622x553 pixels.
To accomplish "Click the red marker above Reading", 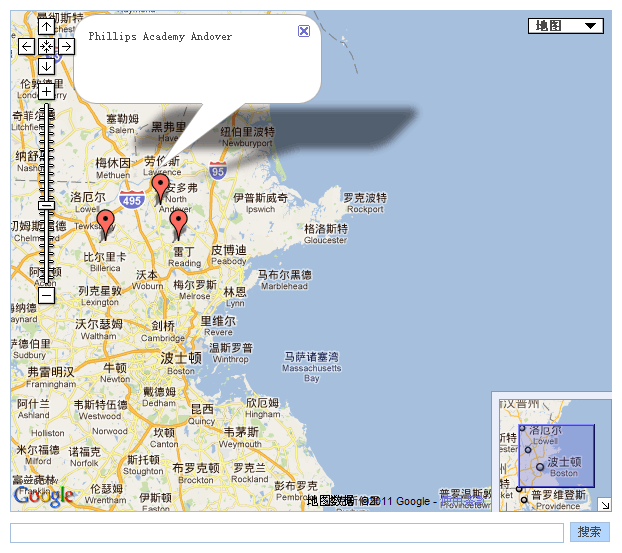I will tap(178, 225).
